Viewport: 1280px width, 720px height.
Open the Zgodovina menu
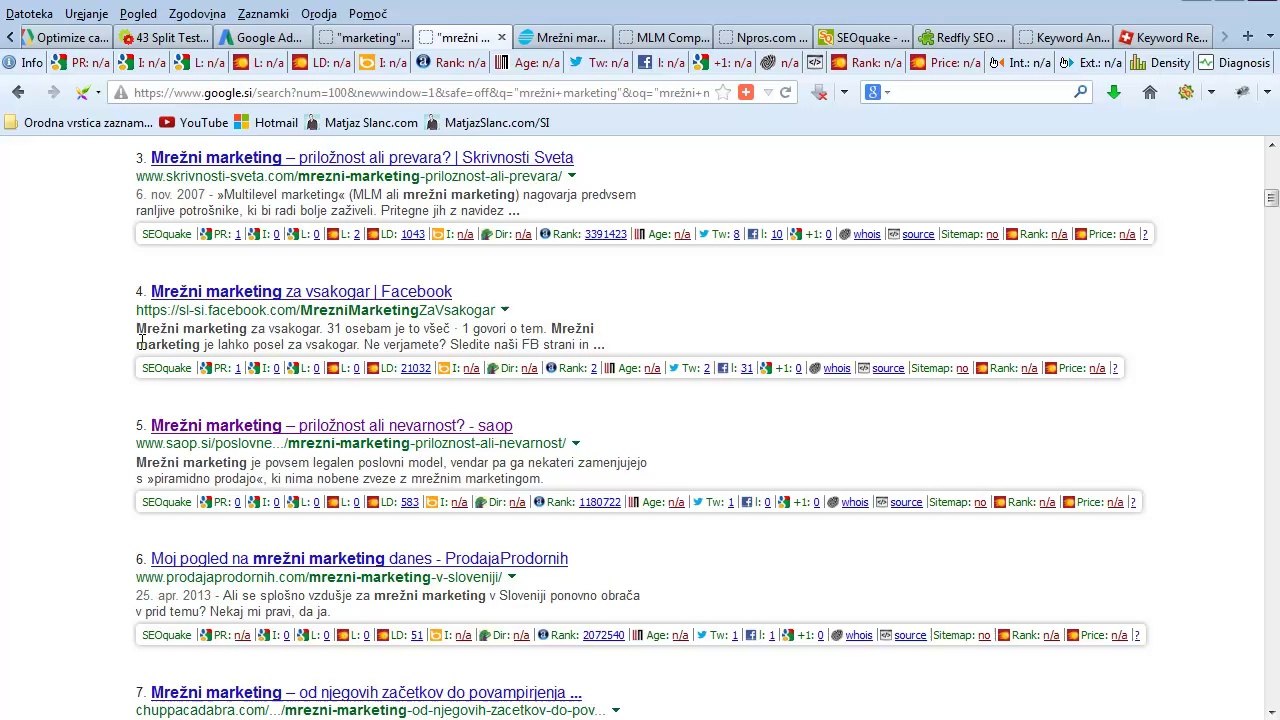197,14
